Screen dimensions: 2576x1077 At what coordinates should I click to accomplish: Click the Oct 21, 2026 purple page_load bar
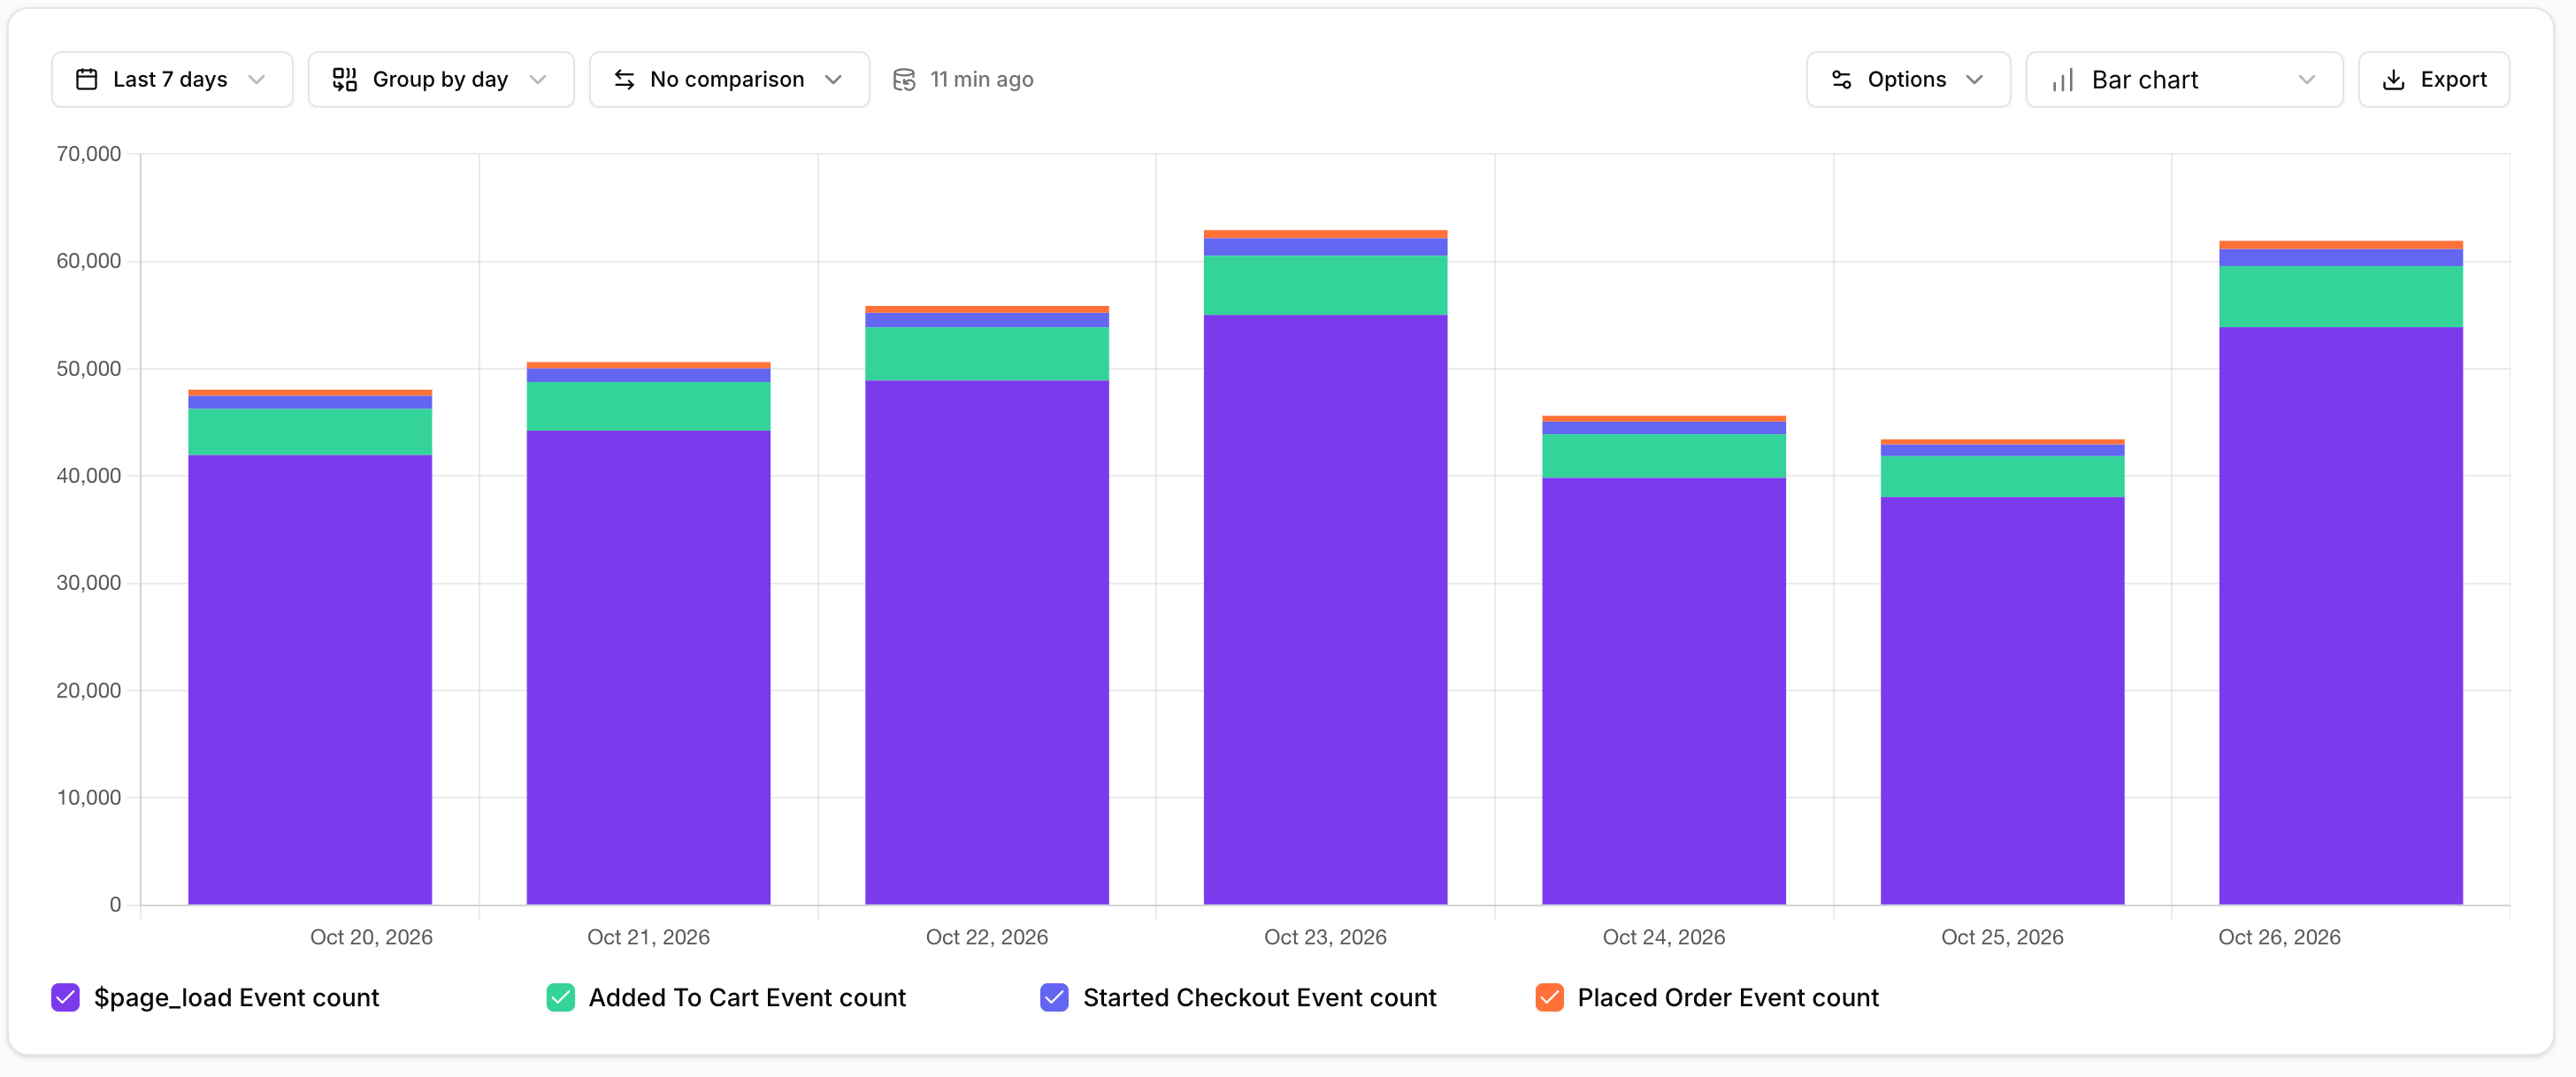[648, 668]
